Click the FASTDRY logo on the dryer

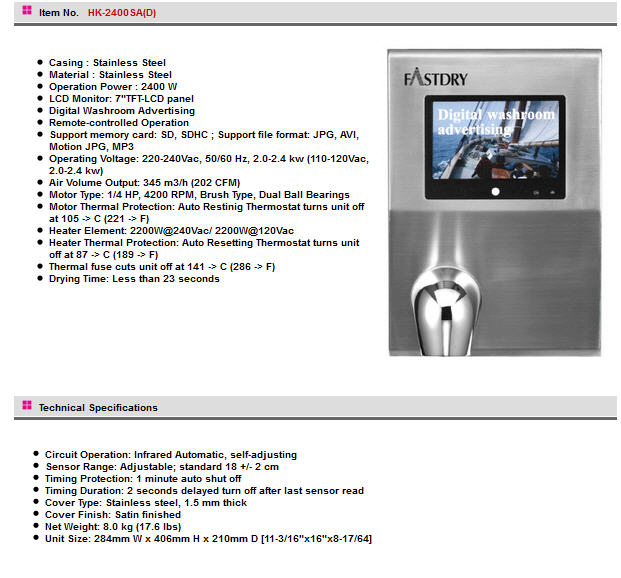pos(436,78)
